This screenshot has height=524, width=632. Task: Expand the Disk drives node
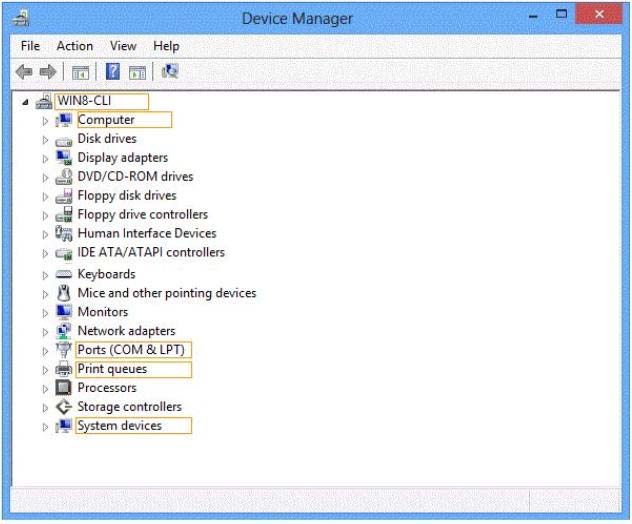point(45,140)
